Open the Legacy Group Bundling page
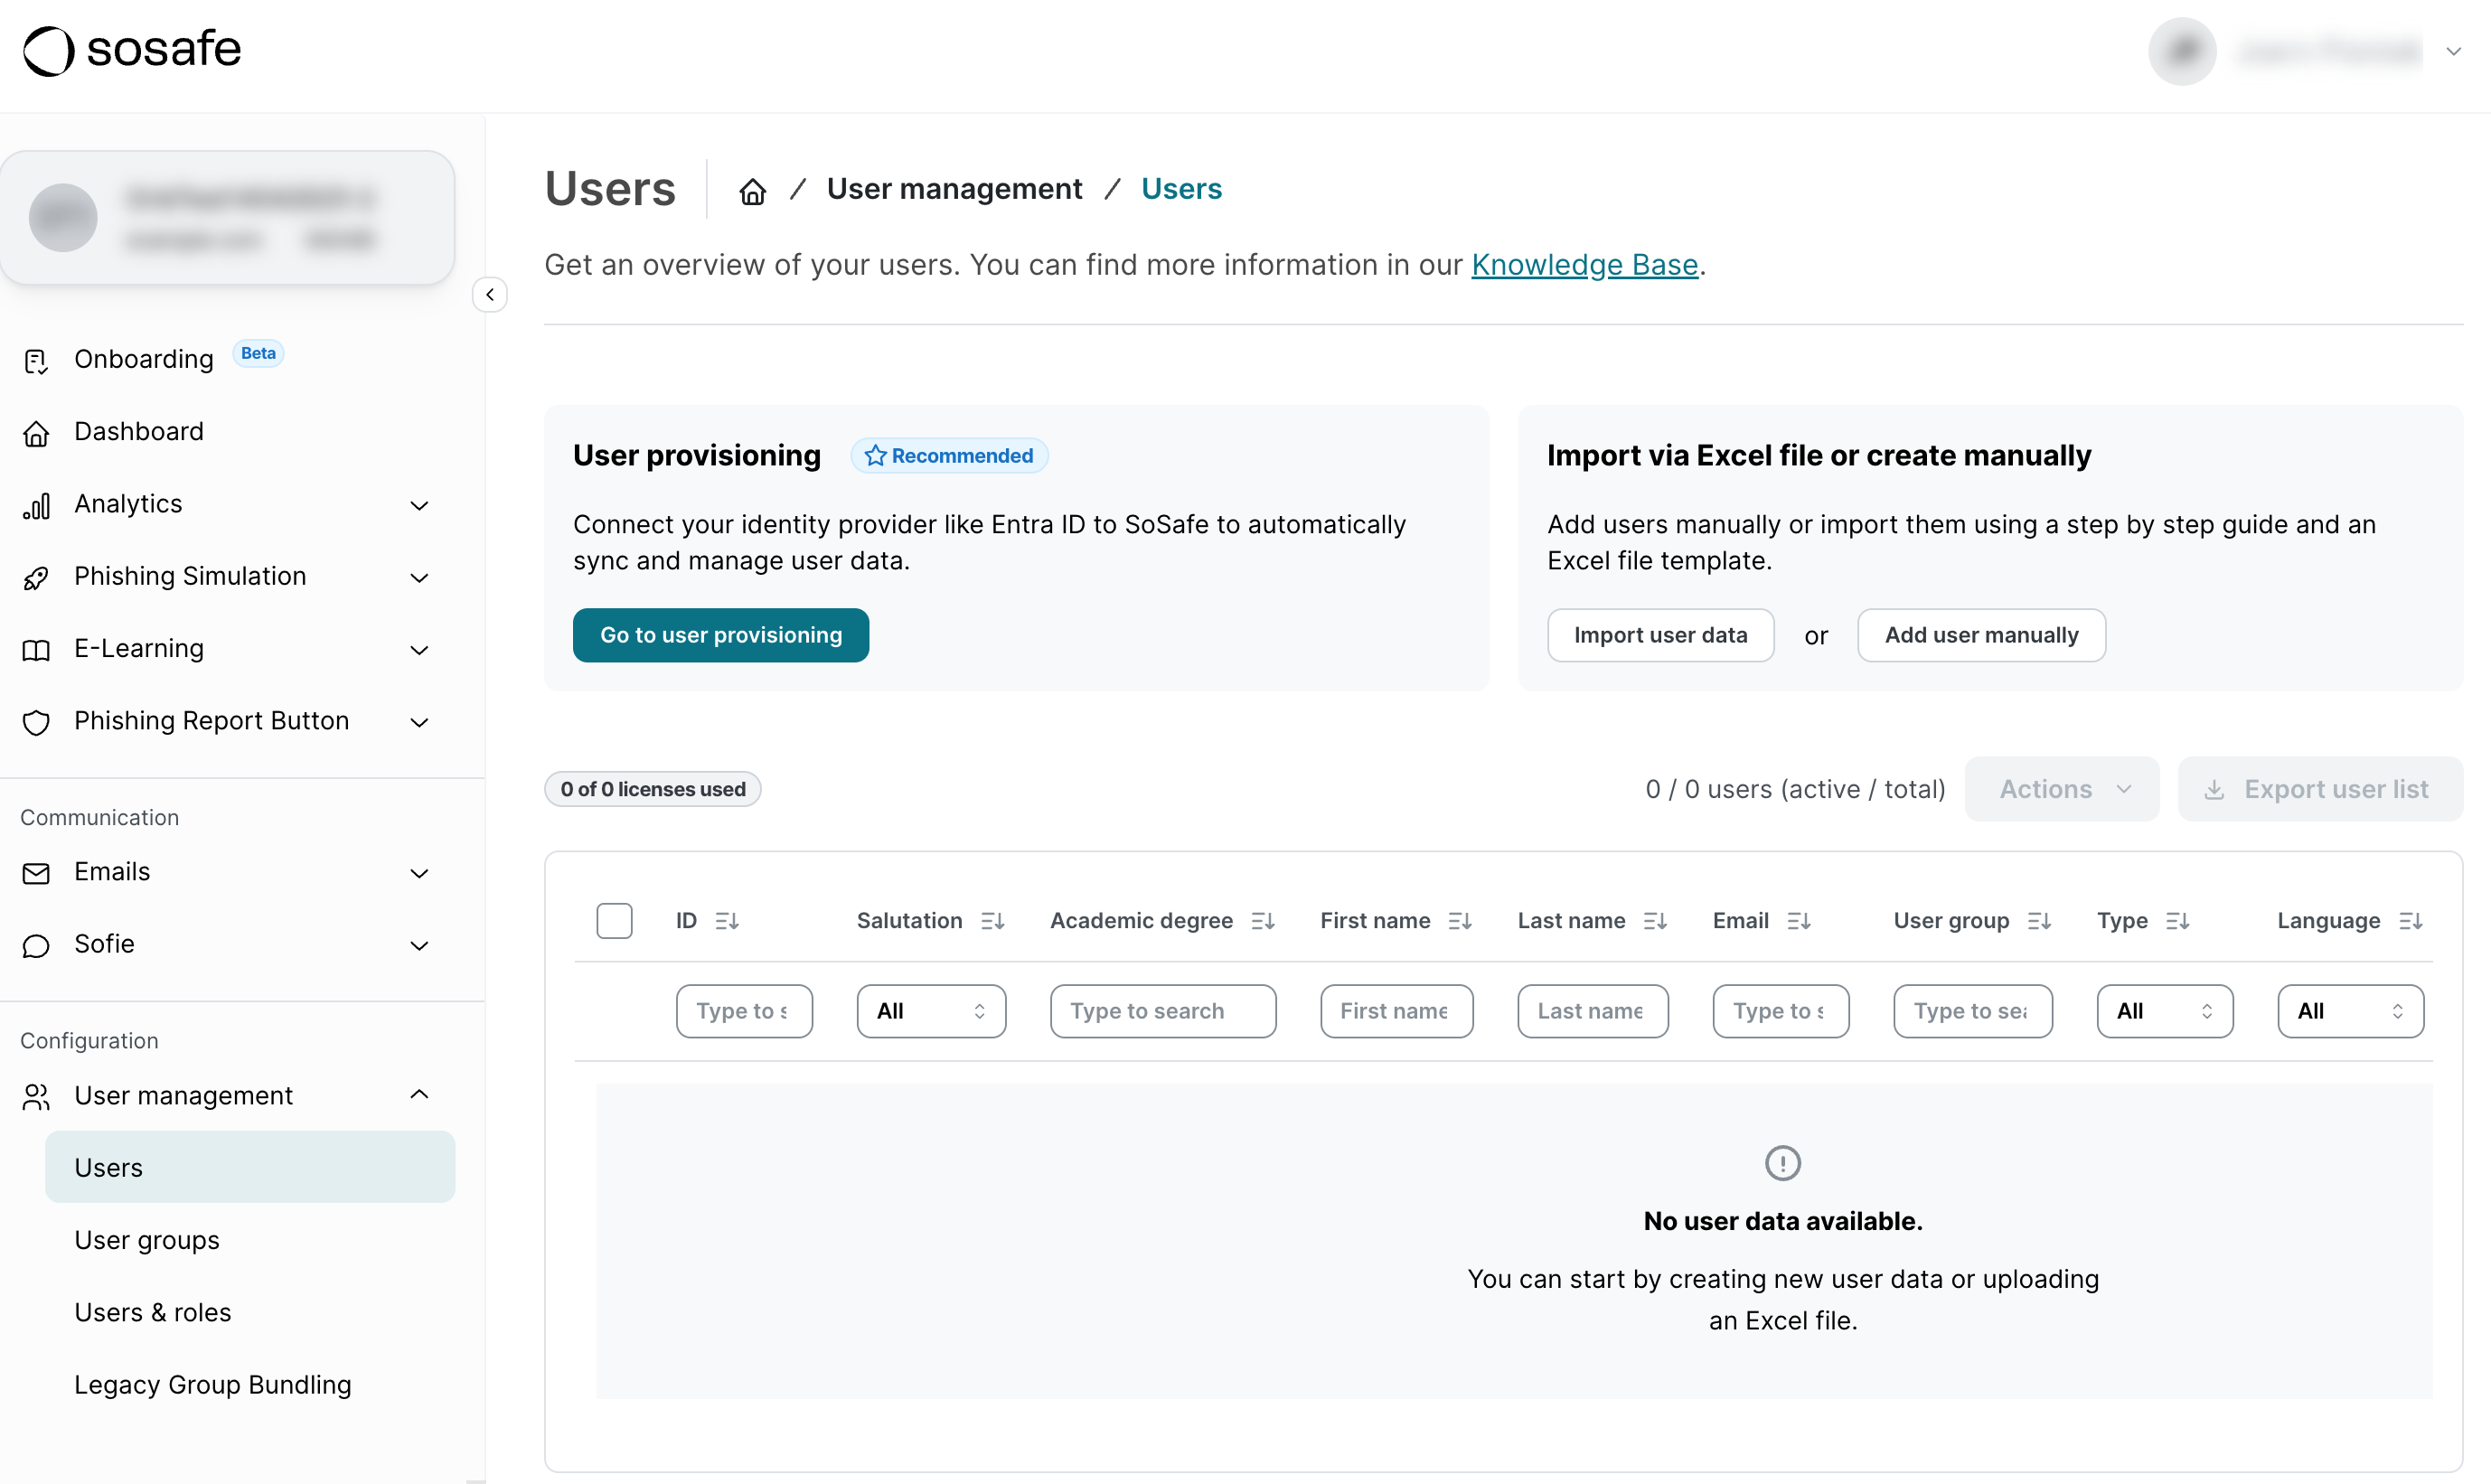Viewport: 2491px width, 1484px height. pos(213,1384)
